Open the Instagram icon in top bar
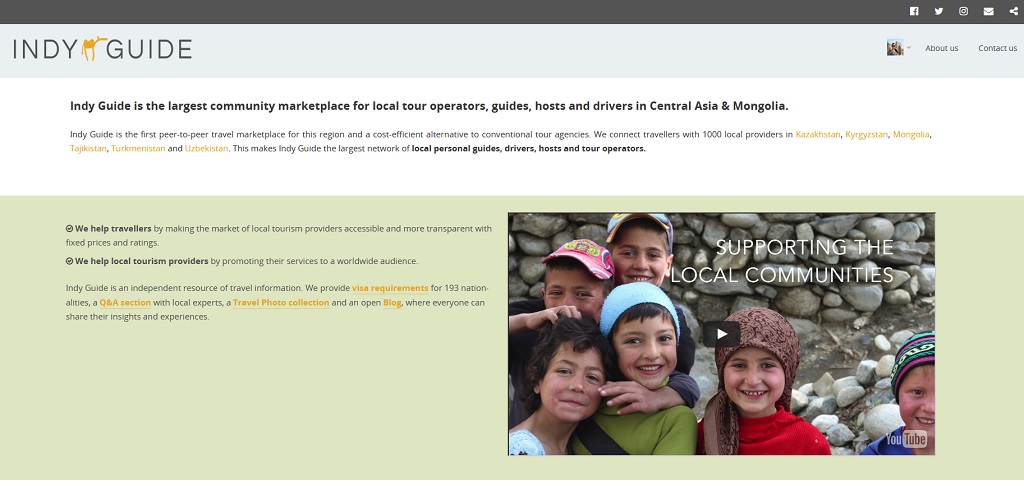The width and height of the screenshot is (1024, 486). pos(963,11)
